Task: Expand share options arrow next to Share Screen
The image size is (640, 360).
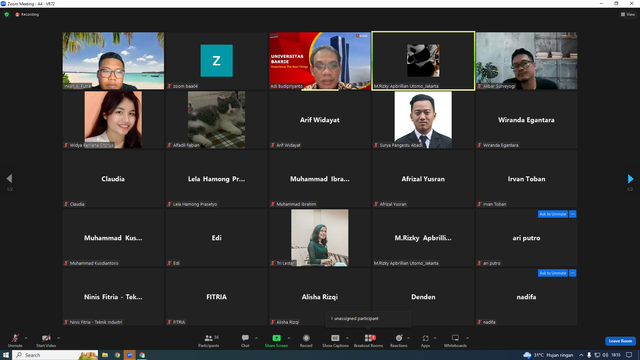Action: tap(289, 338)
